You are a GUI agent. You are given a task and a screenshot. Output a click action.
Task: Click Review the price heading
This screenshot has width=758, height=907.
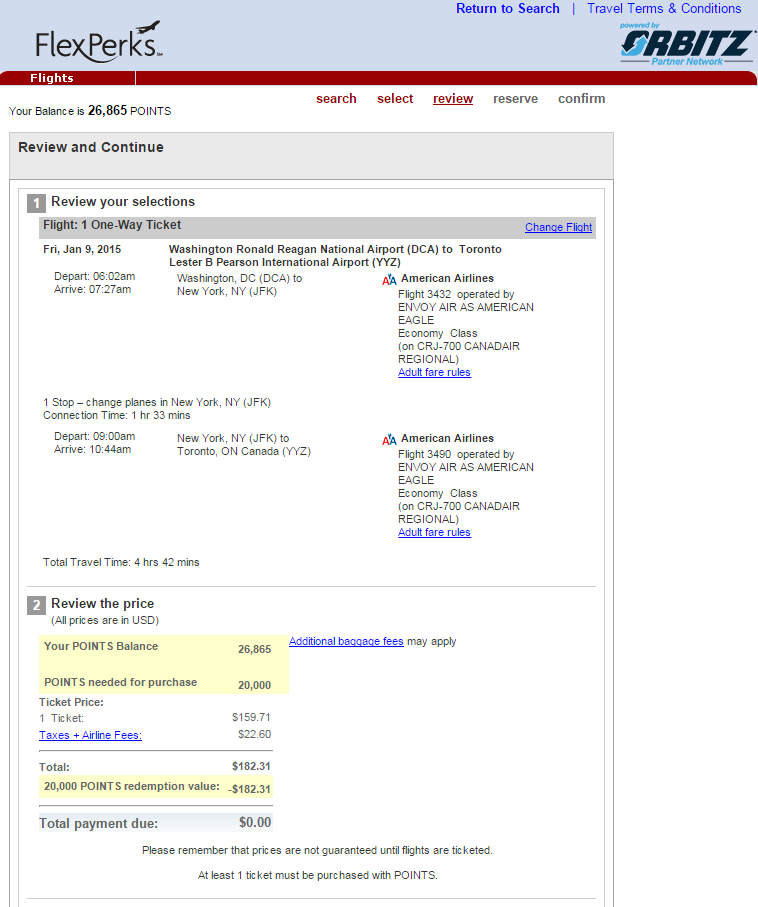102,604
